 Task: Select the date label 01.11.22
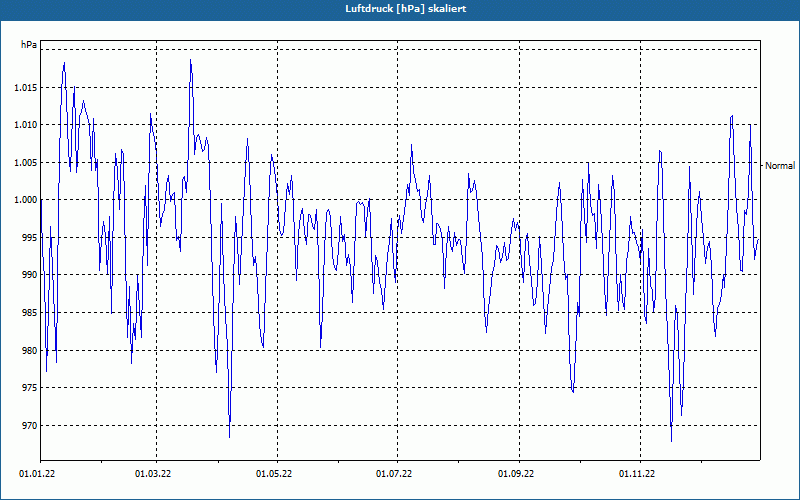click(x=637, y=474)
